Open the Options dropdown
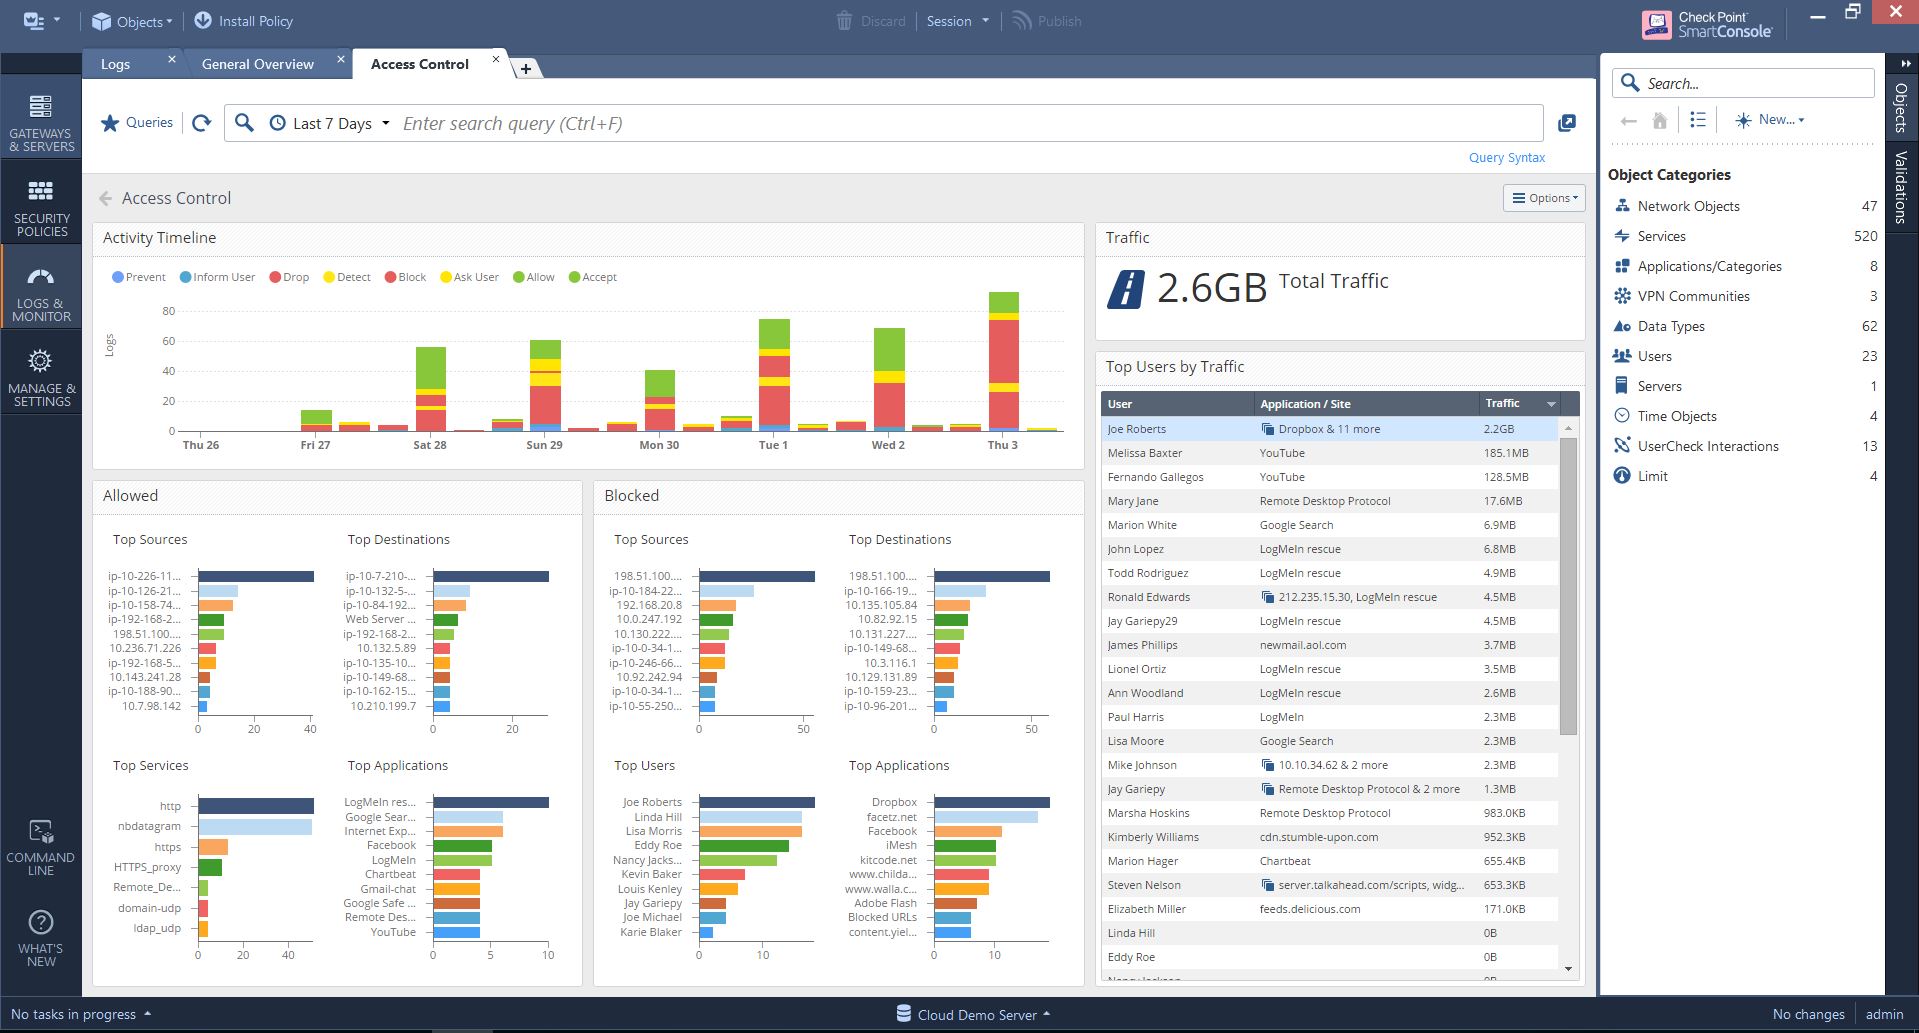This screenshot has width=1919, height=1033. click(x=1545, y=198)
